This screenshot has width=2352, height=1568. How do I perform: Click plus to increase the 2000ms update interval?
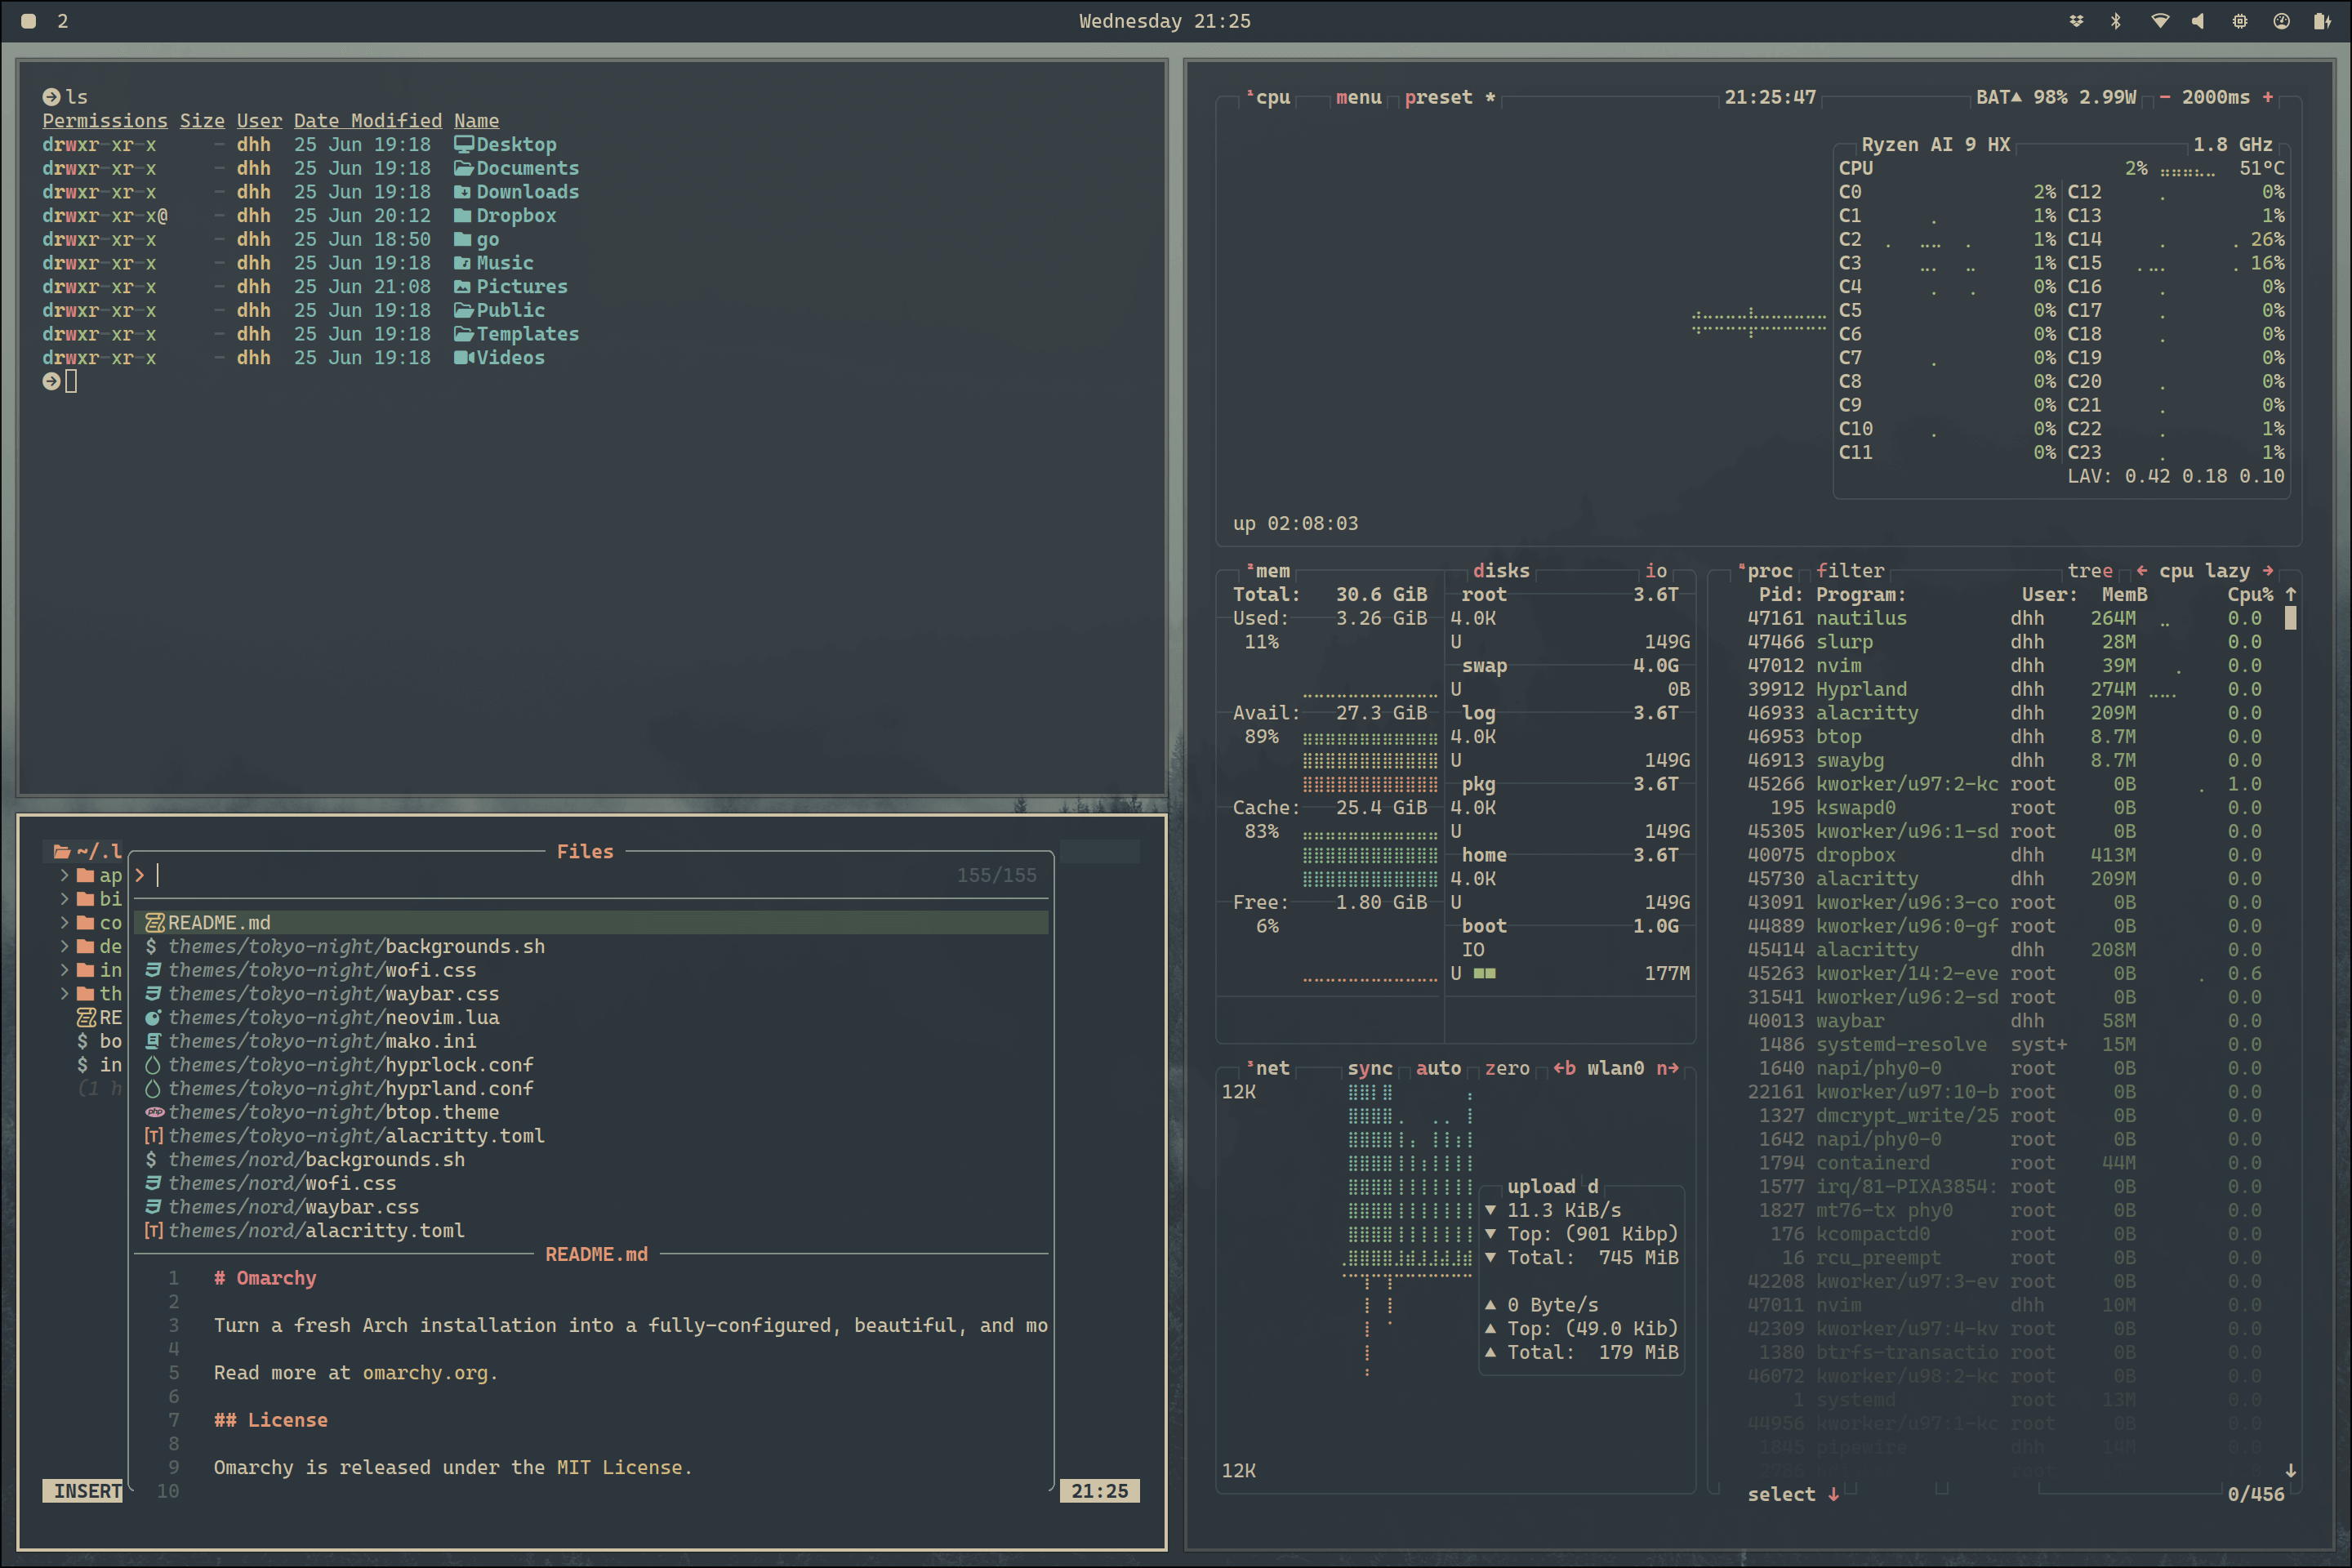click(x=2269, y=97)
